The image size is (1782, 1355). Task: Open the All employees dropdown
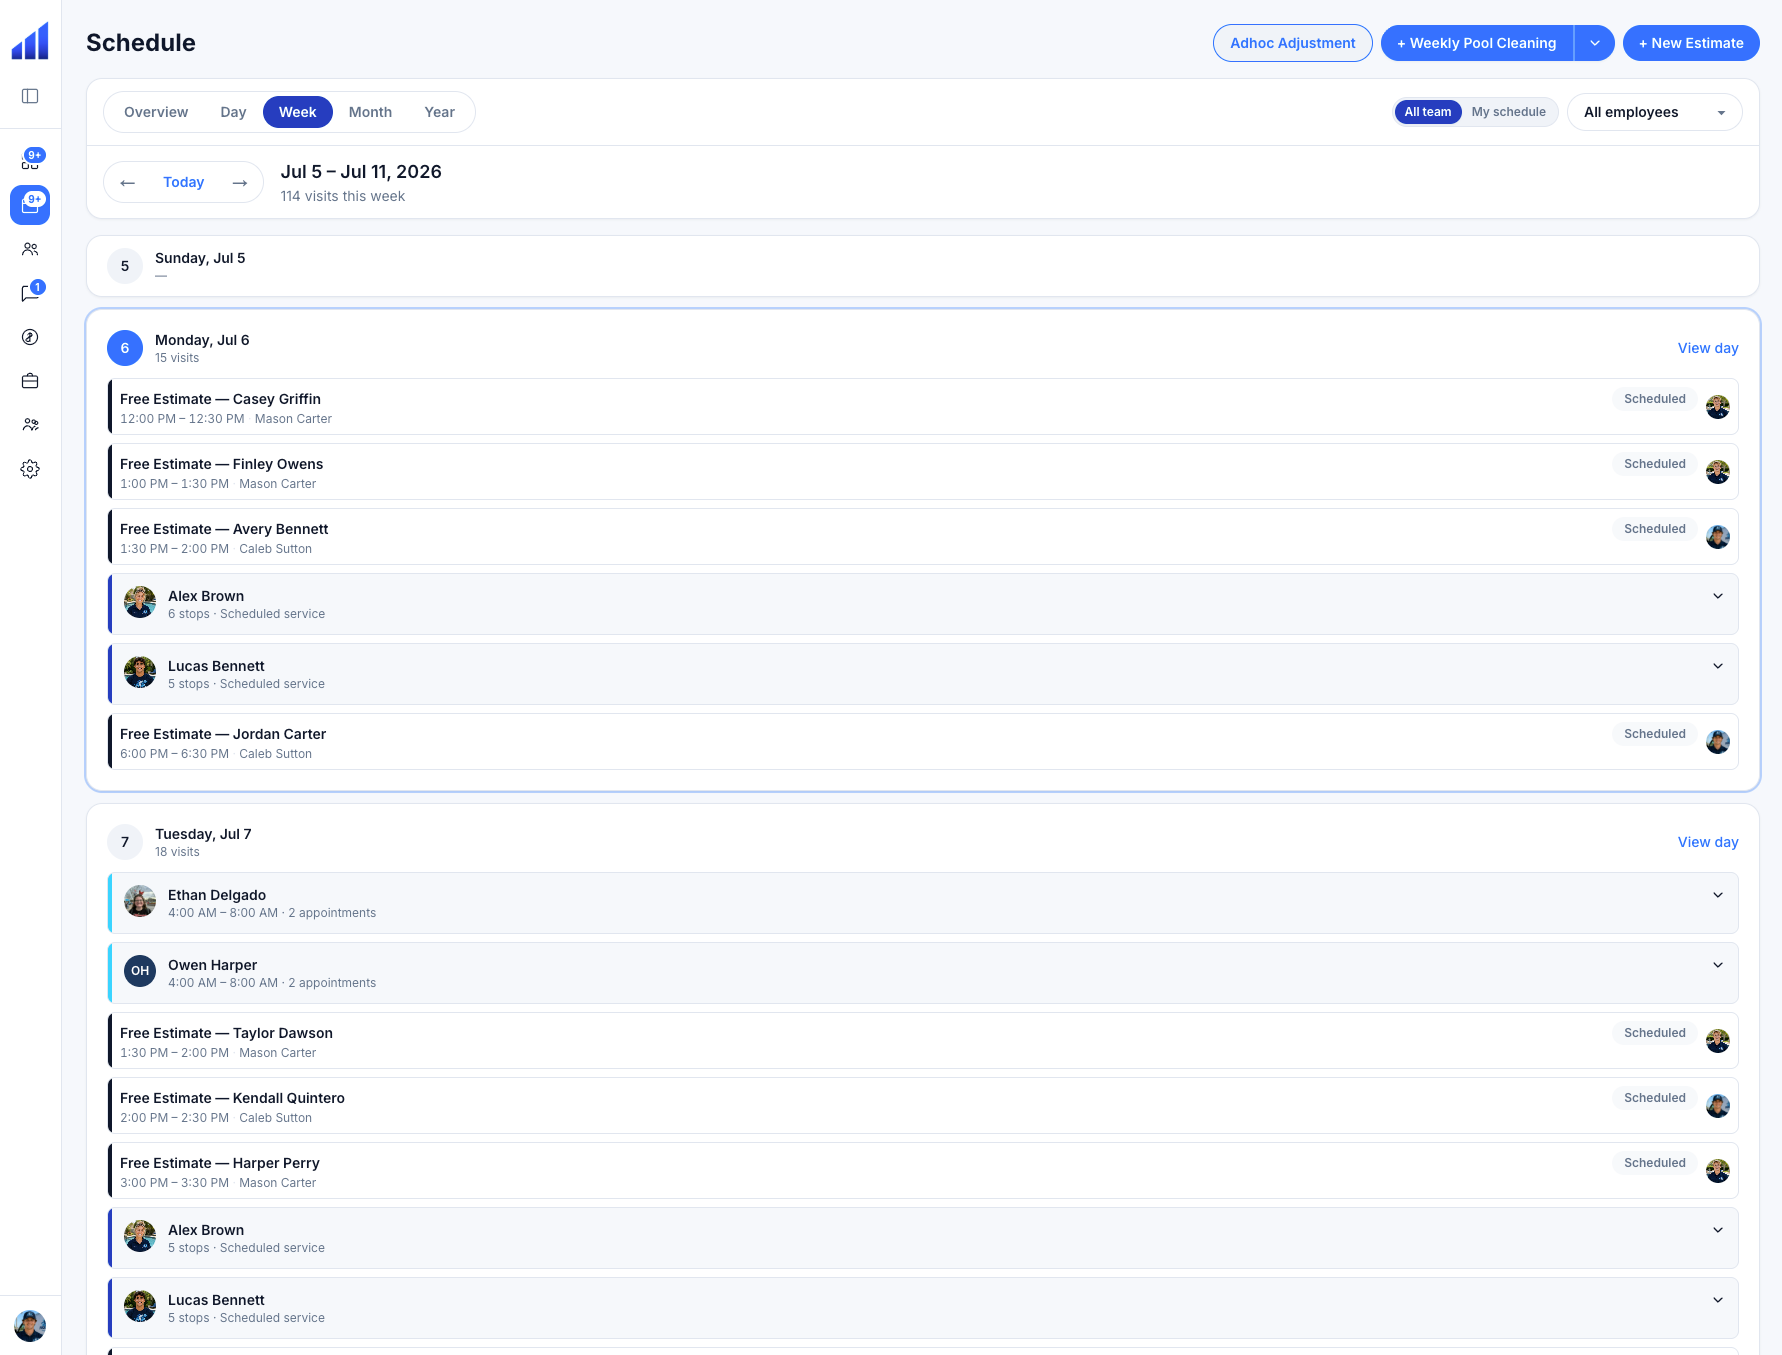tap(1655, 112)
